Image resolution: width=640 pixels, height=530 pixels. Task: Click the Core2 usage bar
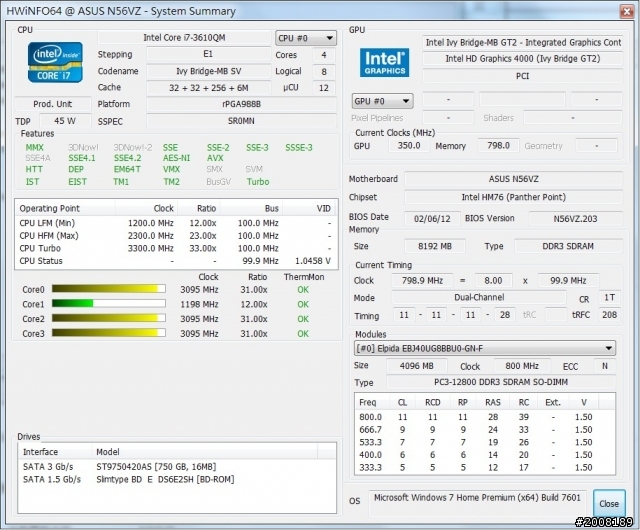coord(109,318)
